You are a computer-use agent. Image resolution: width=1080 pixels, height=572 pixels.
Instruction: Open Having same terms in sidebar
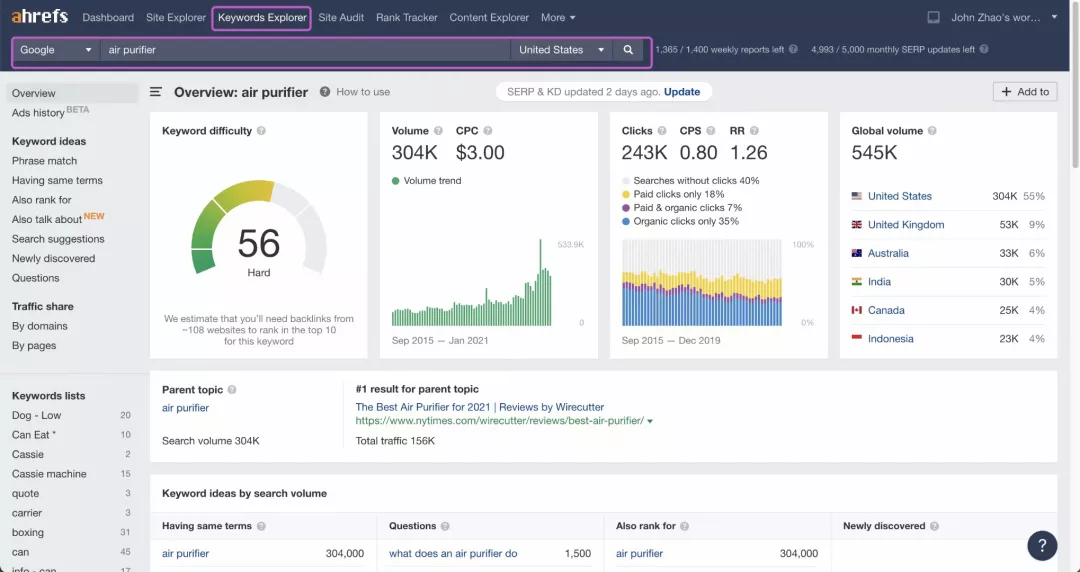click(x=57, y=181)
